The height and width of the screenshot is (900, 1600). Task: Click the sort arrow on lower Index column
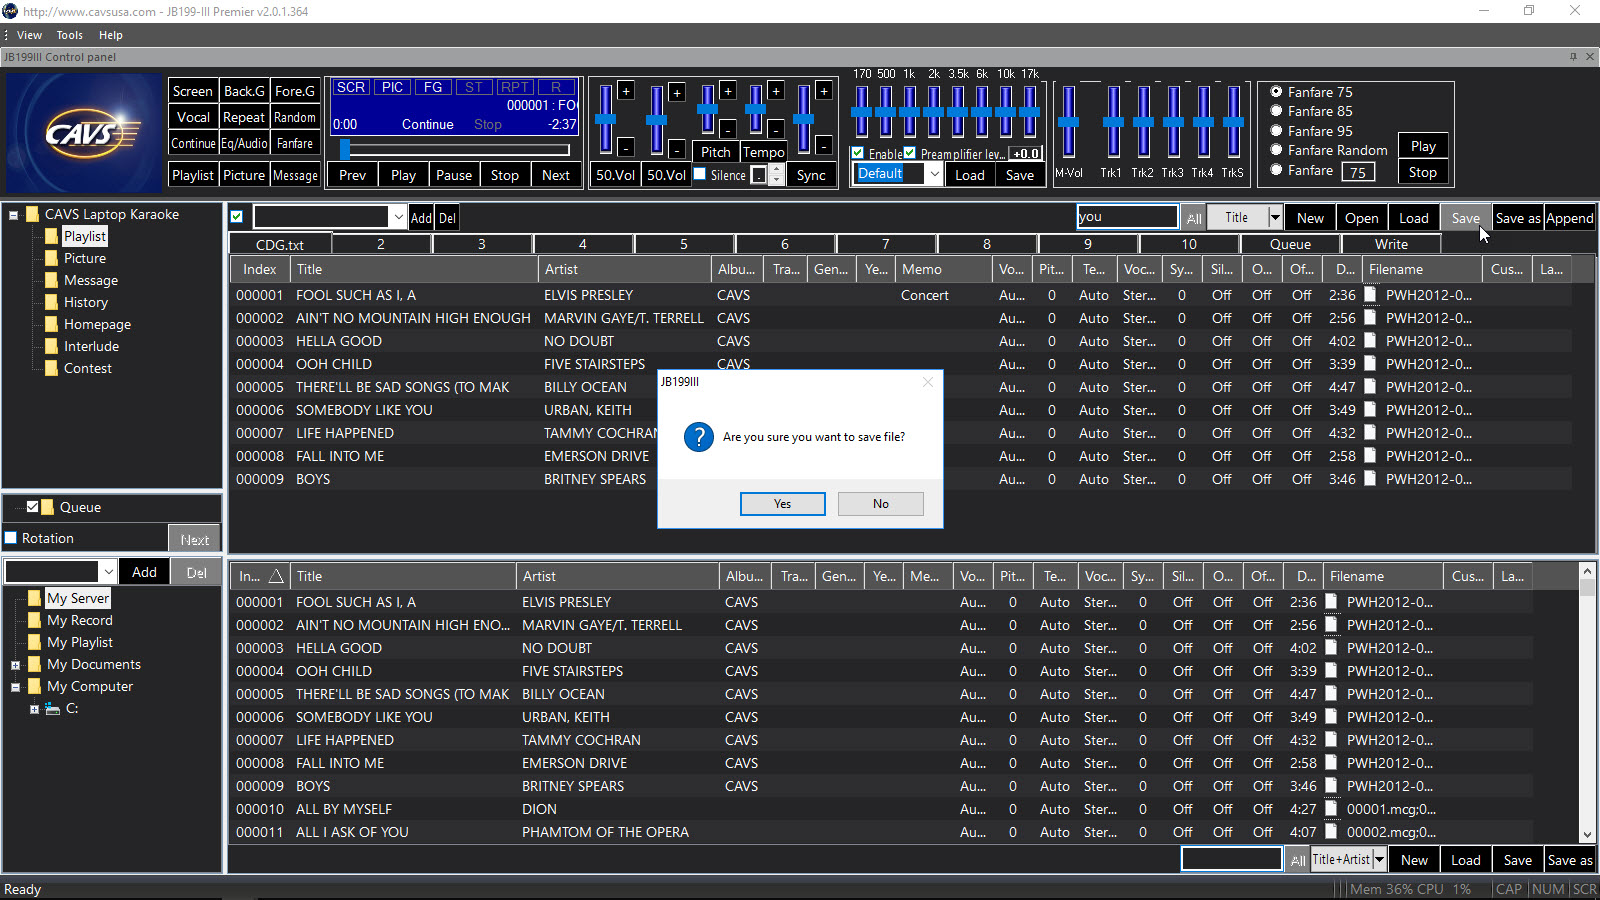(276, 576)
